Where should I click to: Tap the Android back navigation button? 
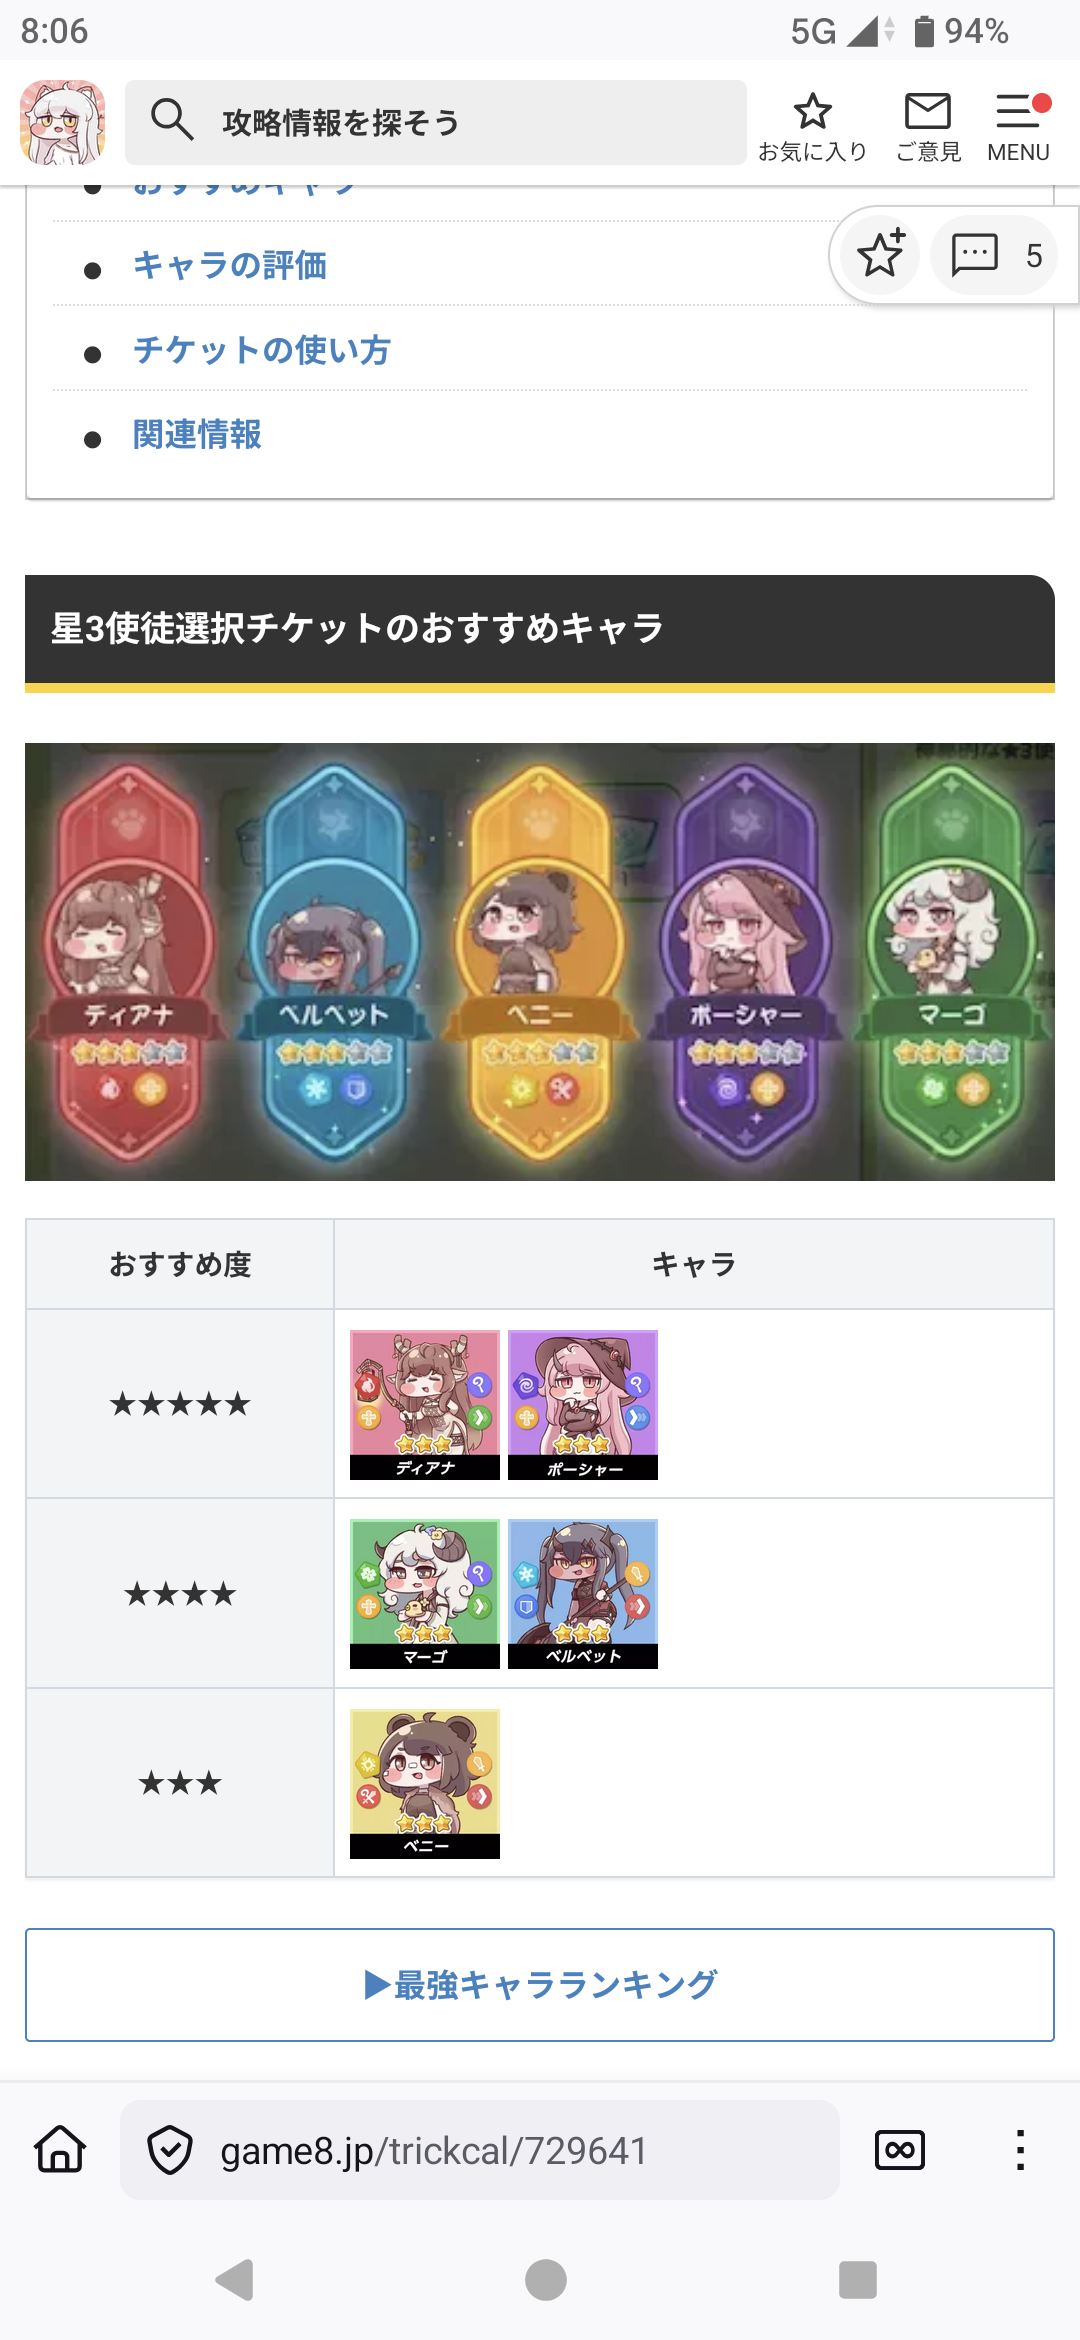click(236, 2280)
